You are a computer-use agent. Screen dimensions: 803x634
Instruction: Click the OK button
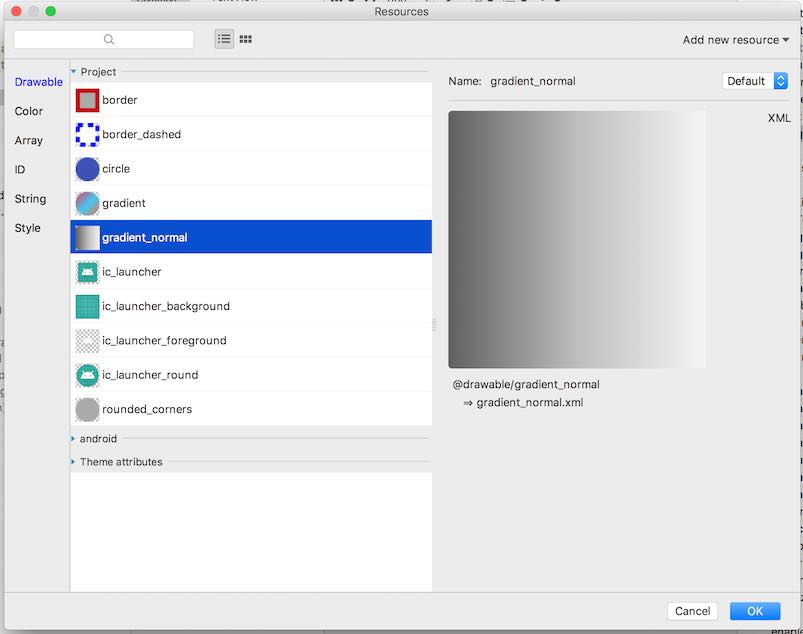pyautogui.click(x=755, y=611)
